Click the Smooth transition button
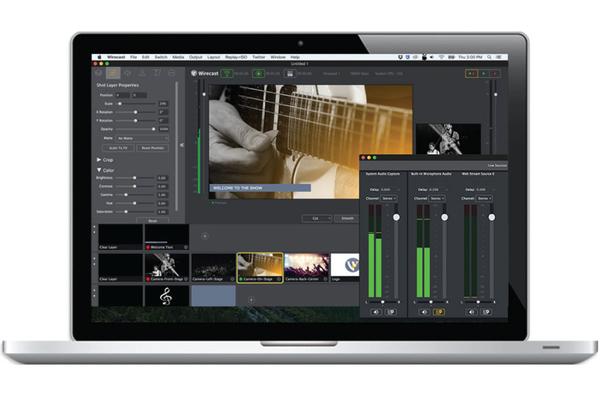The height and width of the screenshot is (400, 600). pyautogui.click(x=347, y=219)
